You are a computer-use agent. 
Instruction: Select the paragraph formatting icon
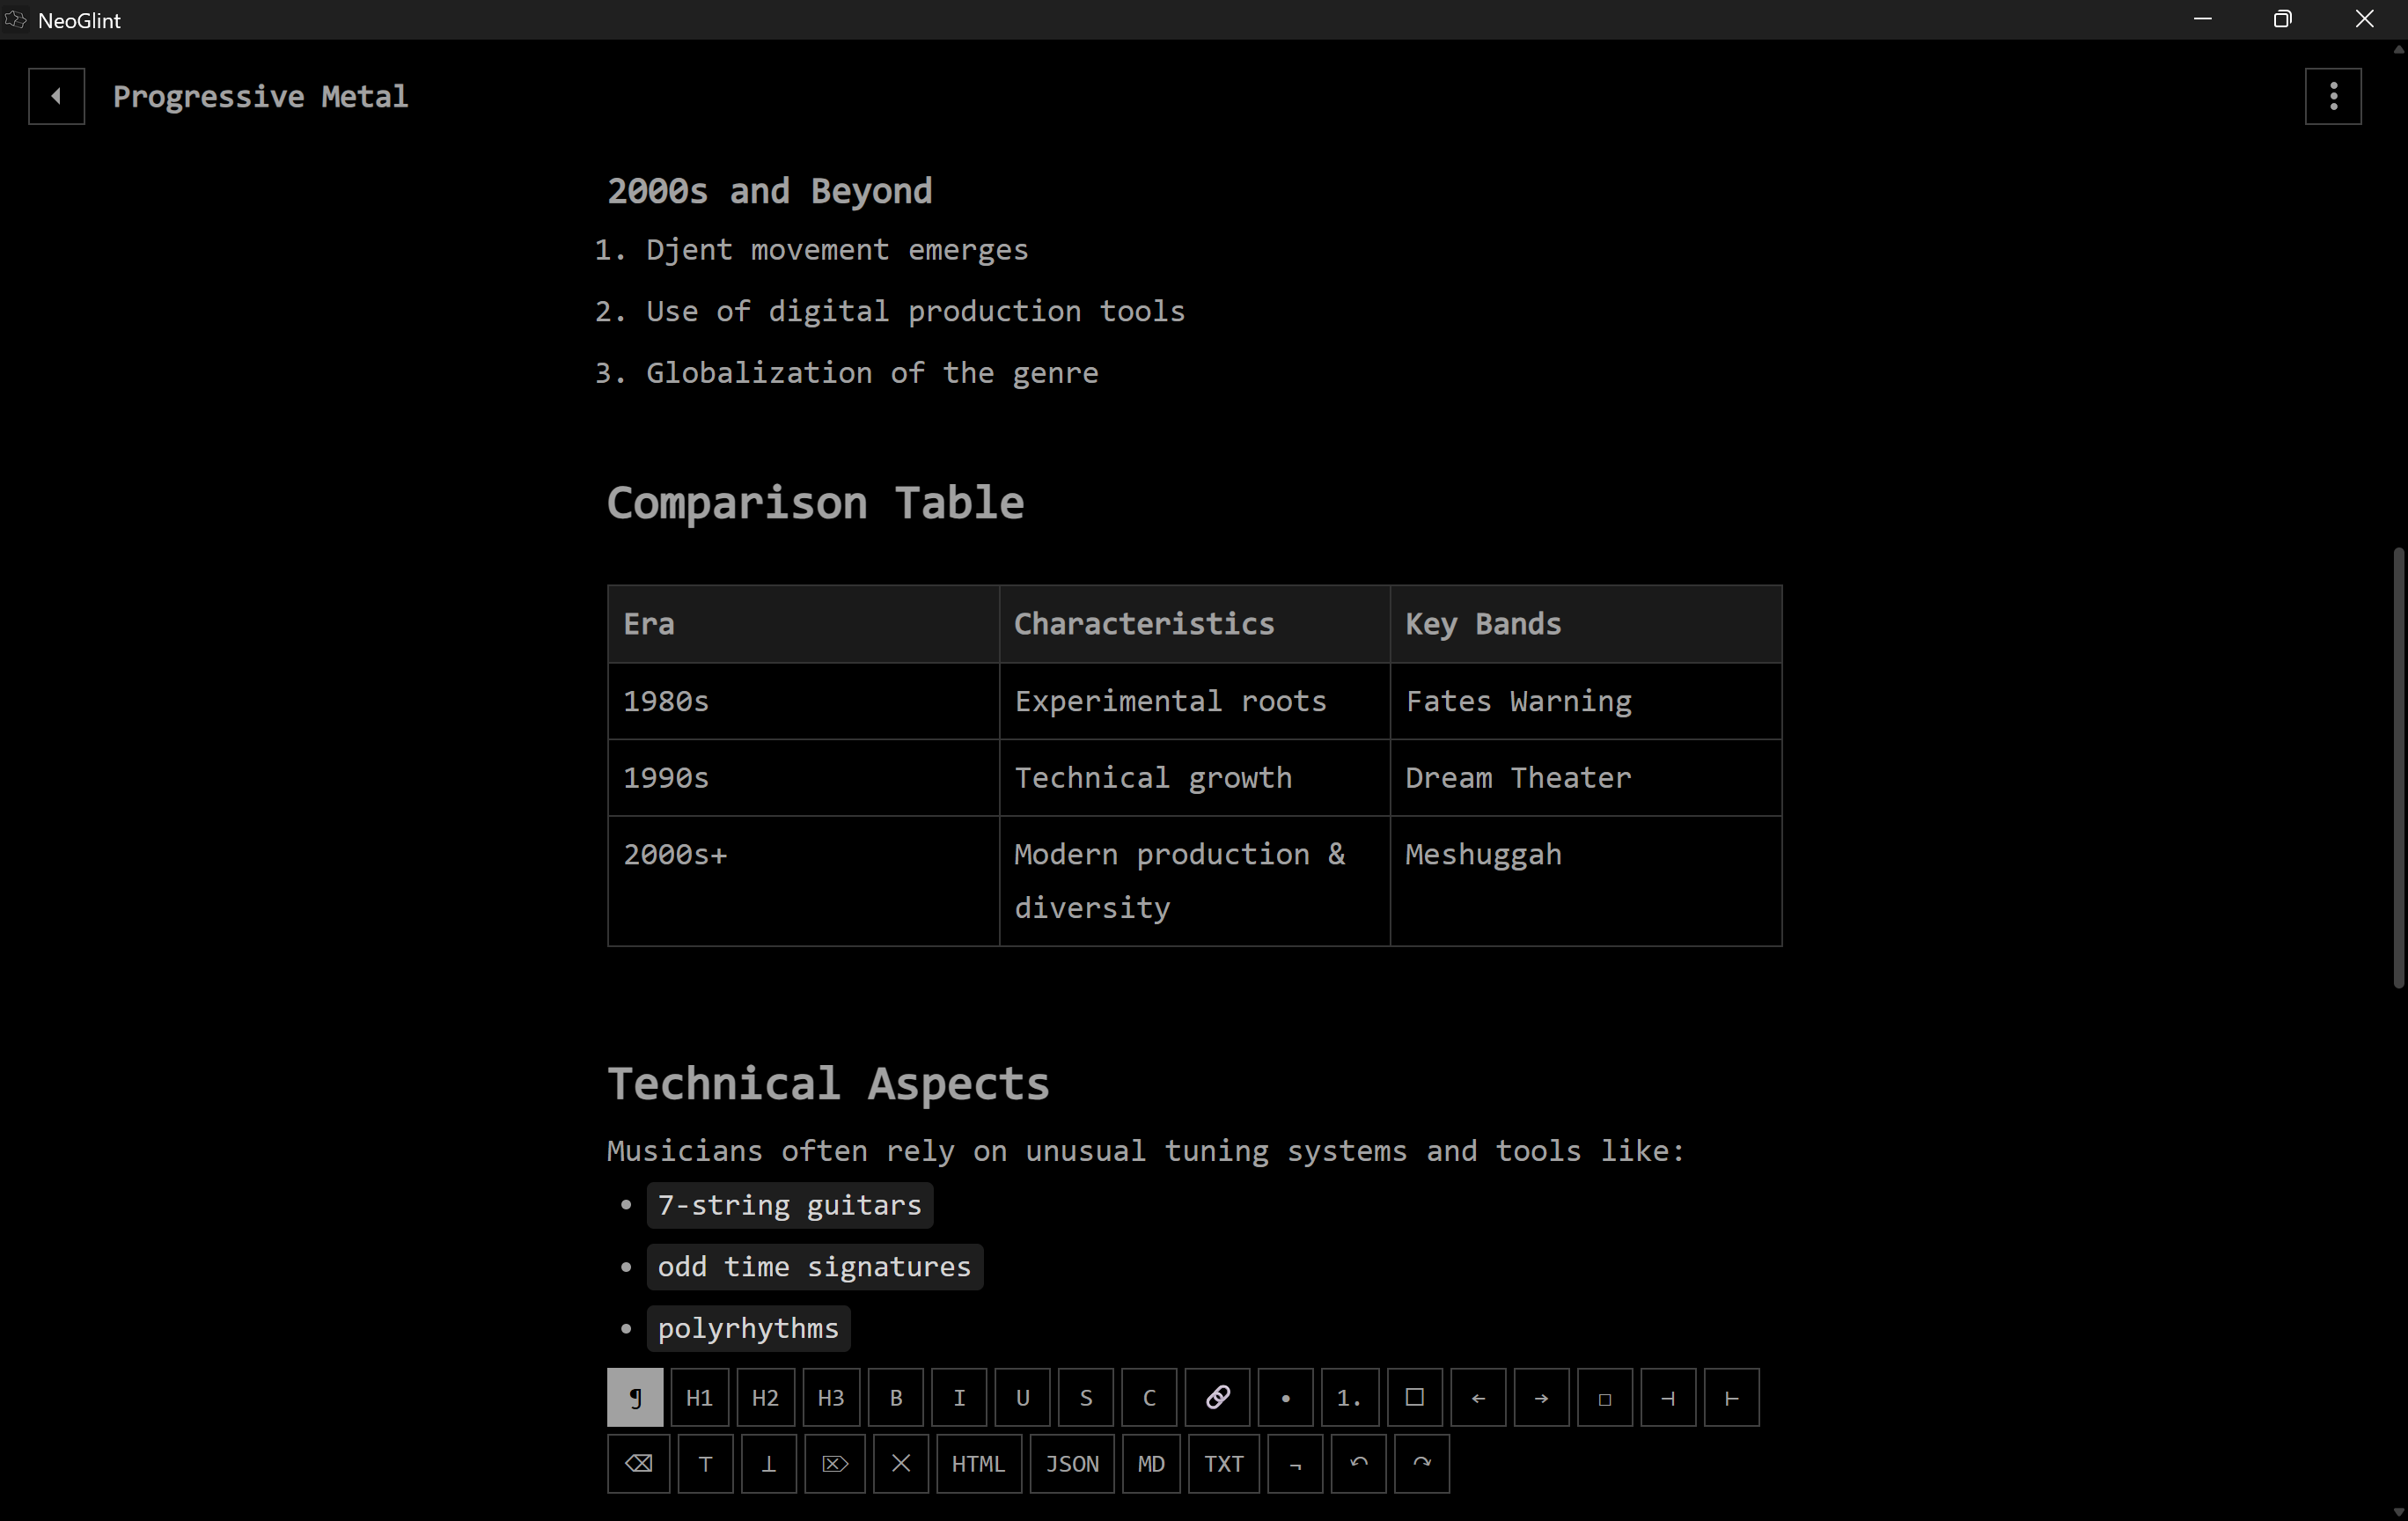[x=636, y=1397]
